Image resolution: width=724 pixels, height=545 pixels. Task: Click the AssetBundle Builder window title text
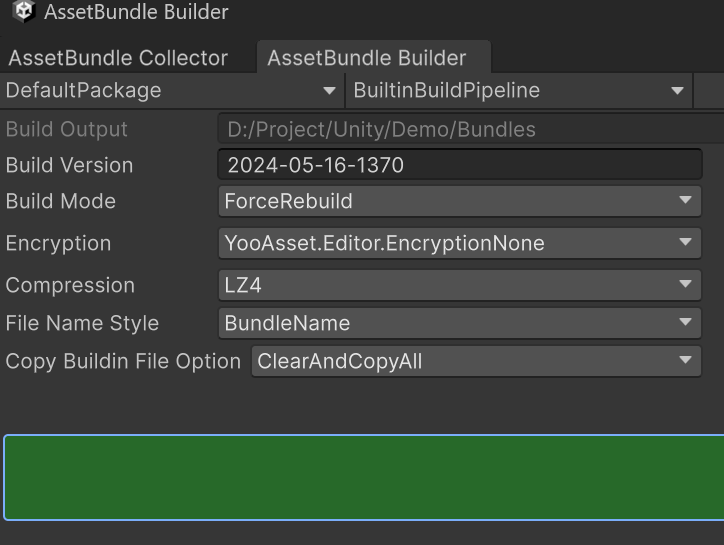coord(136,13)
